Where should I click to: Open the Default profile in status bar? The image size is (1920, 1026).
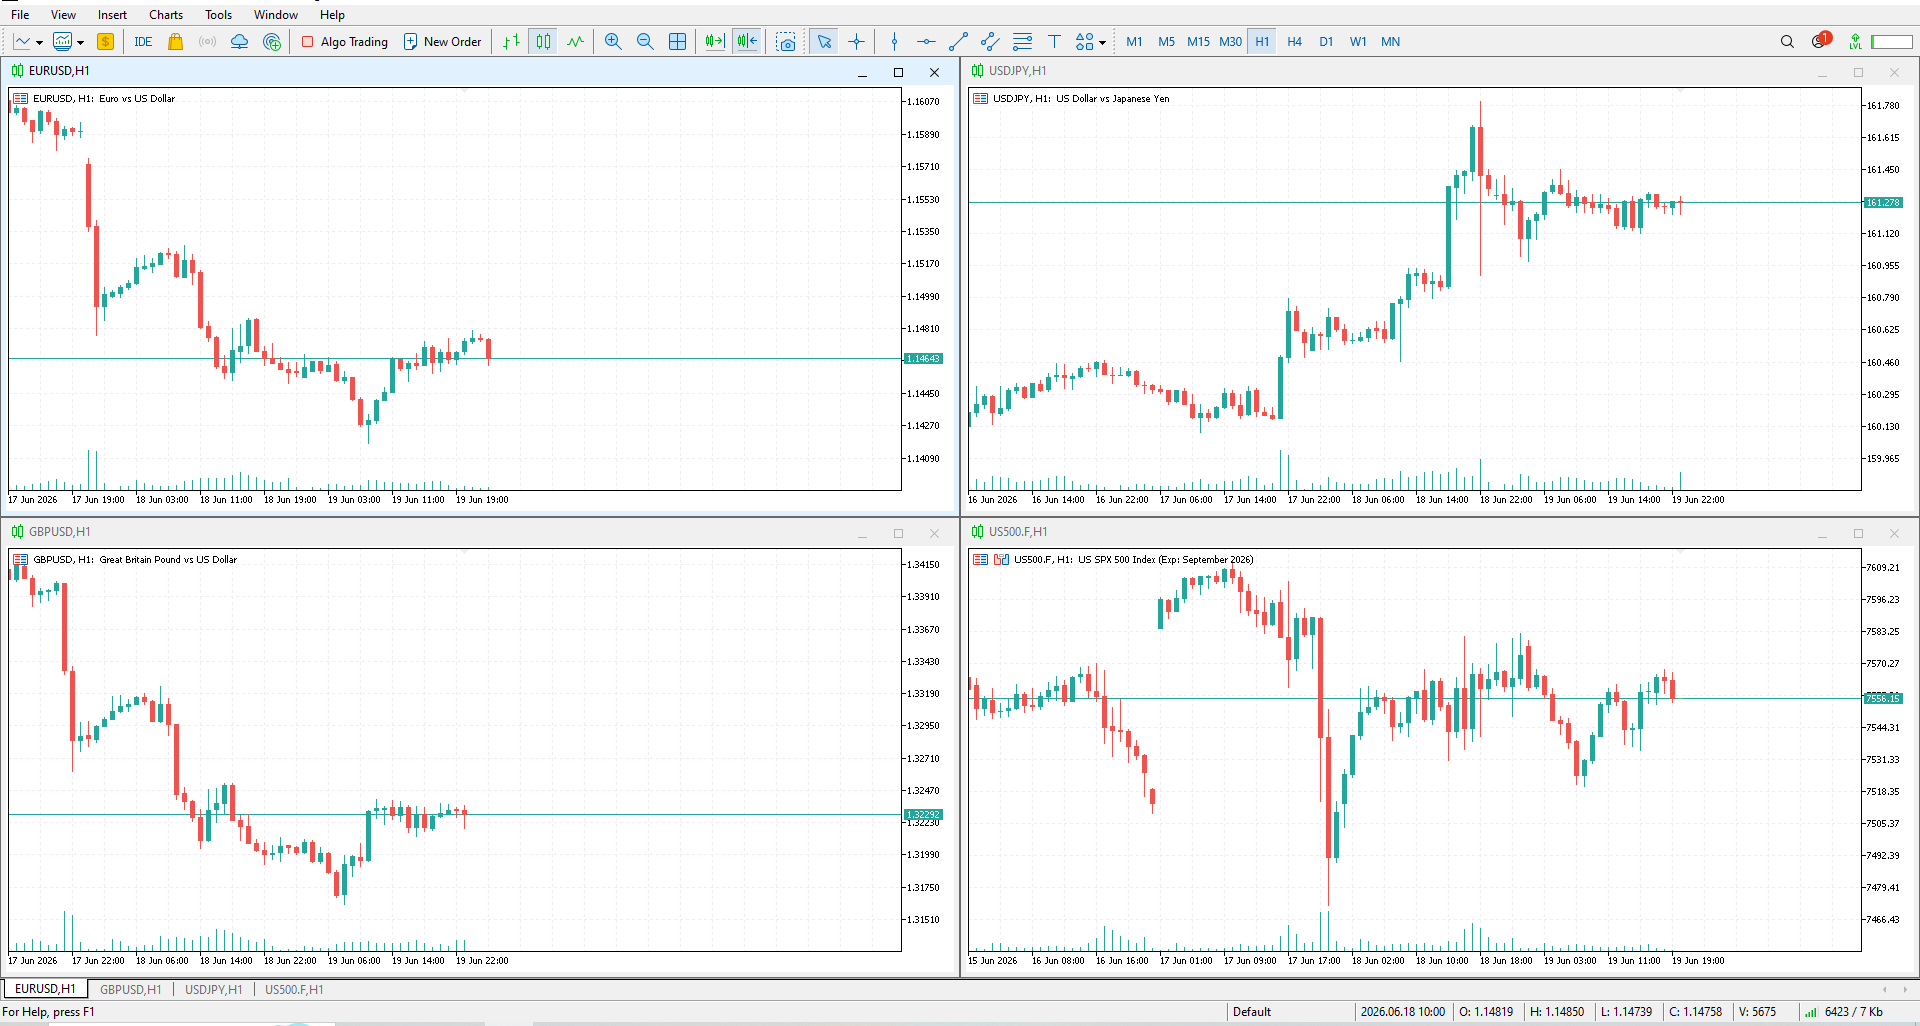tap(1251, 1011)
